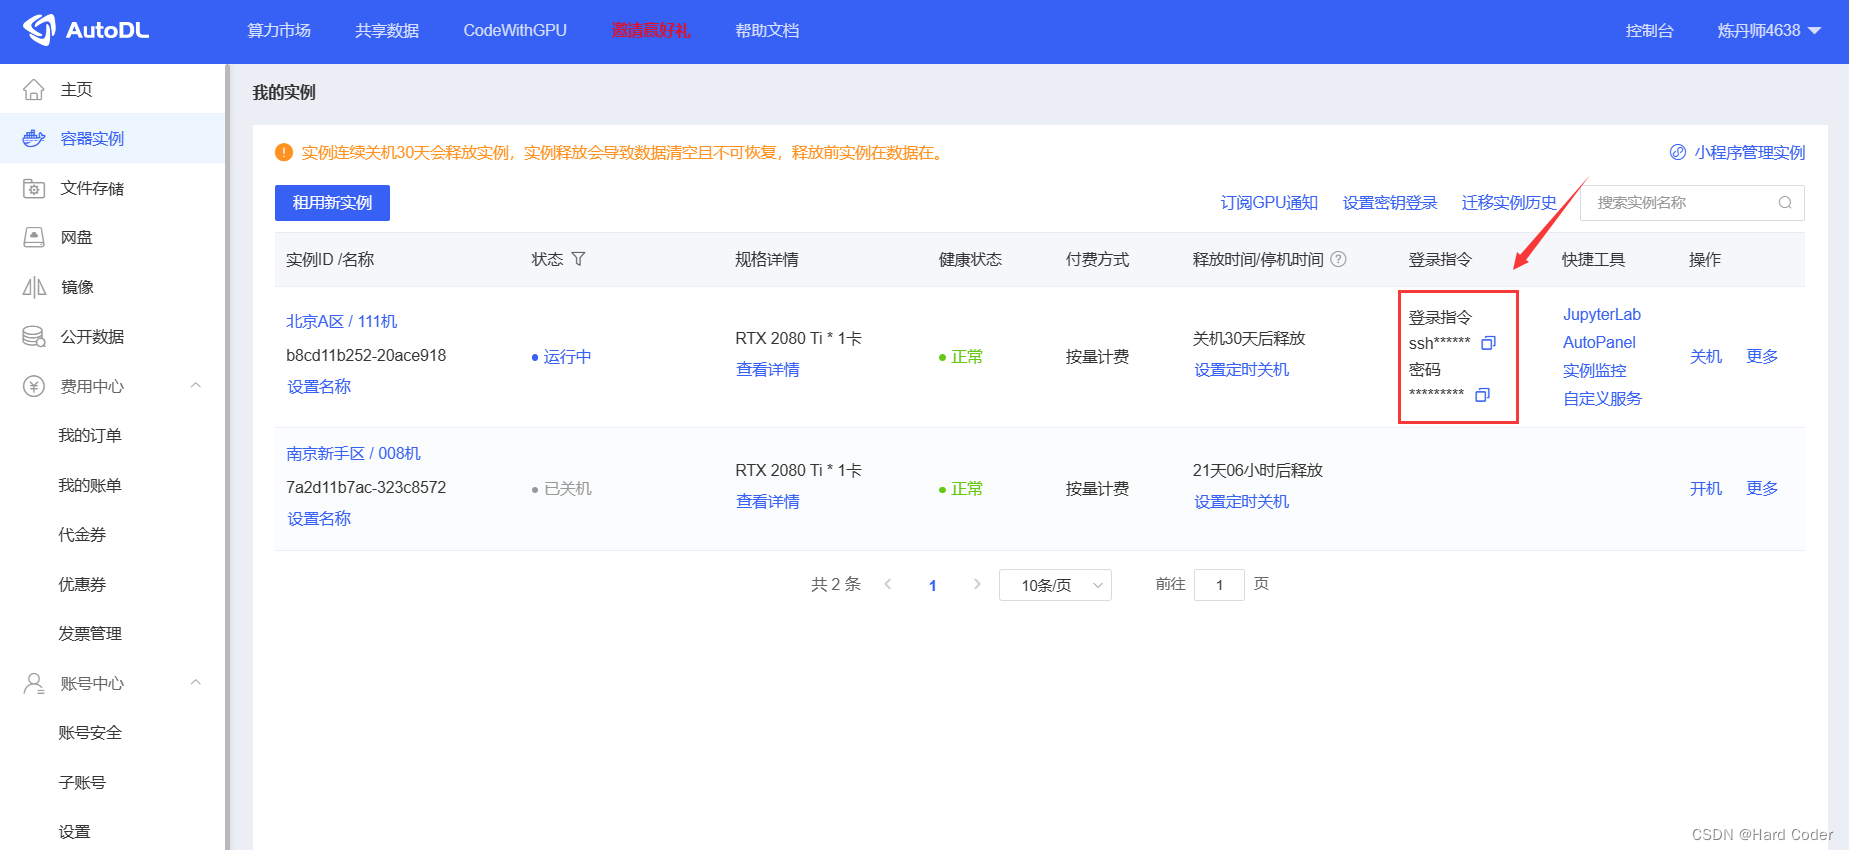Screen dimensions: 1849x850
Task: Open 发票管理 in sidebar
Action: tap(90, 634)
